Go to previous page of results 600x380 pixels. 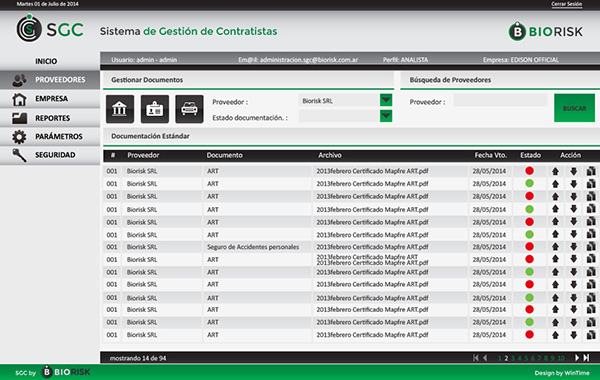point(485,358)
